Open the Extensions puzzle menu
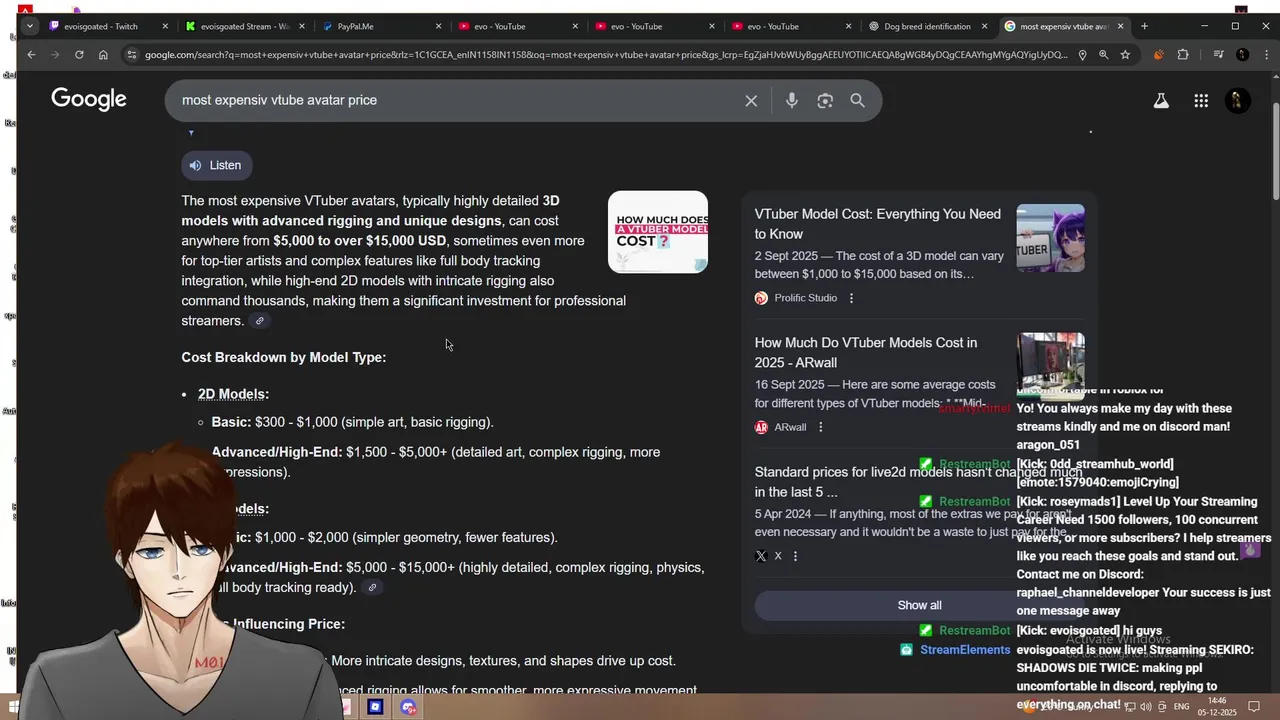1280x720 pixels. pyautogui.click(x=1183, y=55)
